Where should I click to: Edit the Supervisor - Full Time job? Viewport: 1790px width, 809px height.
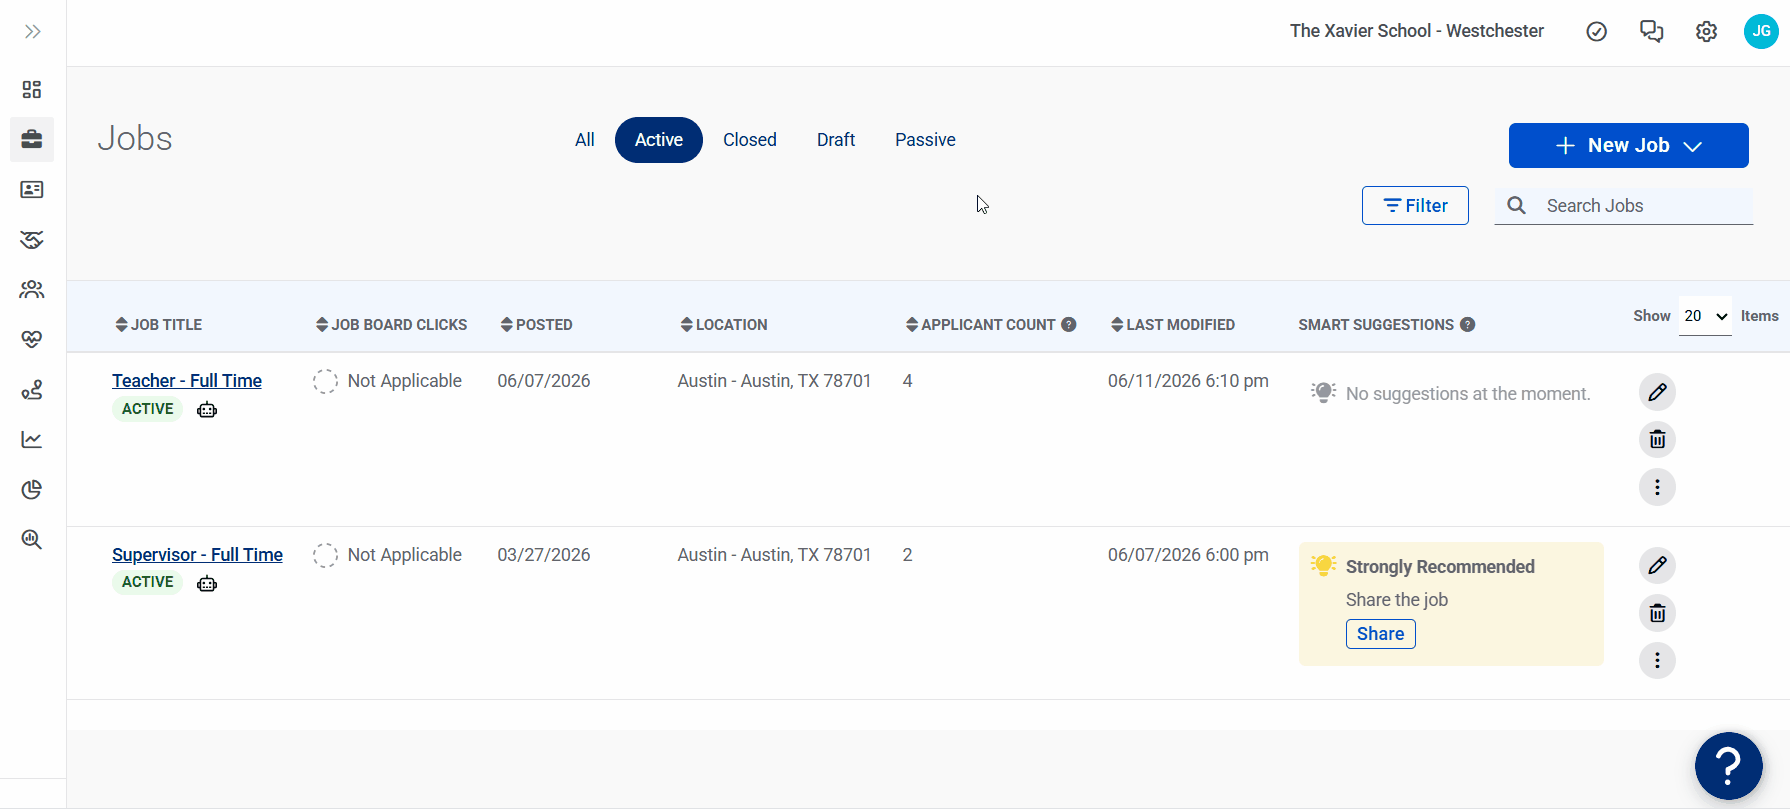tap(1657, 566)
